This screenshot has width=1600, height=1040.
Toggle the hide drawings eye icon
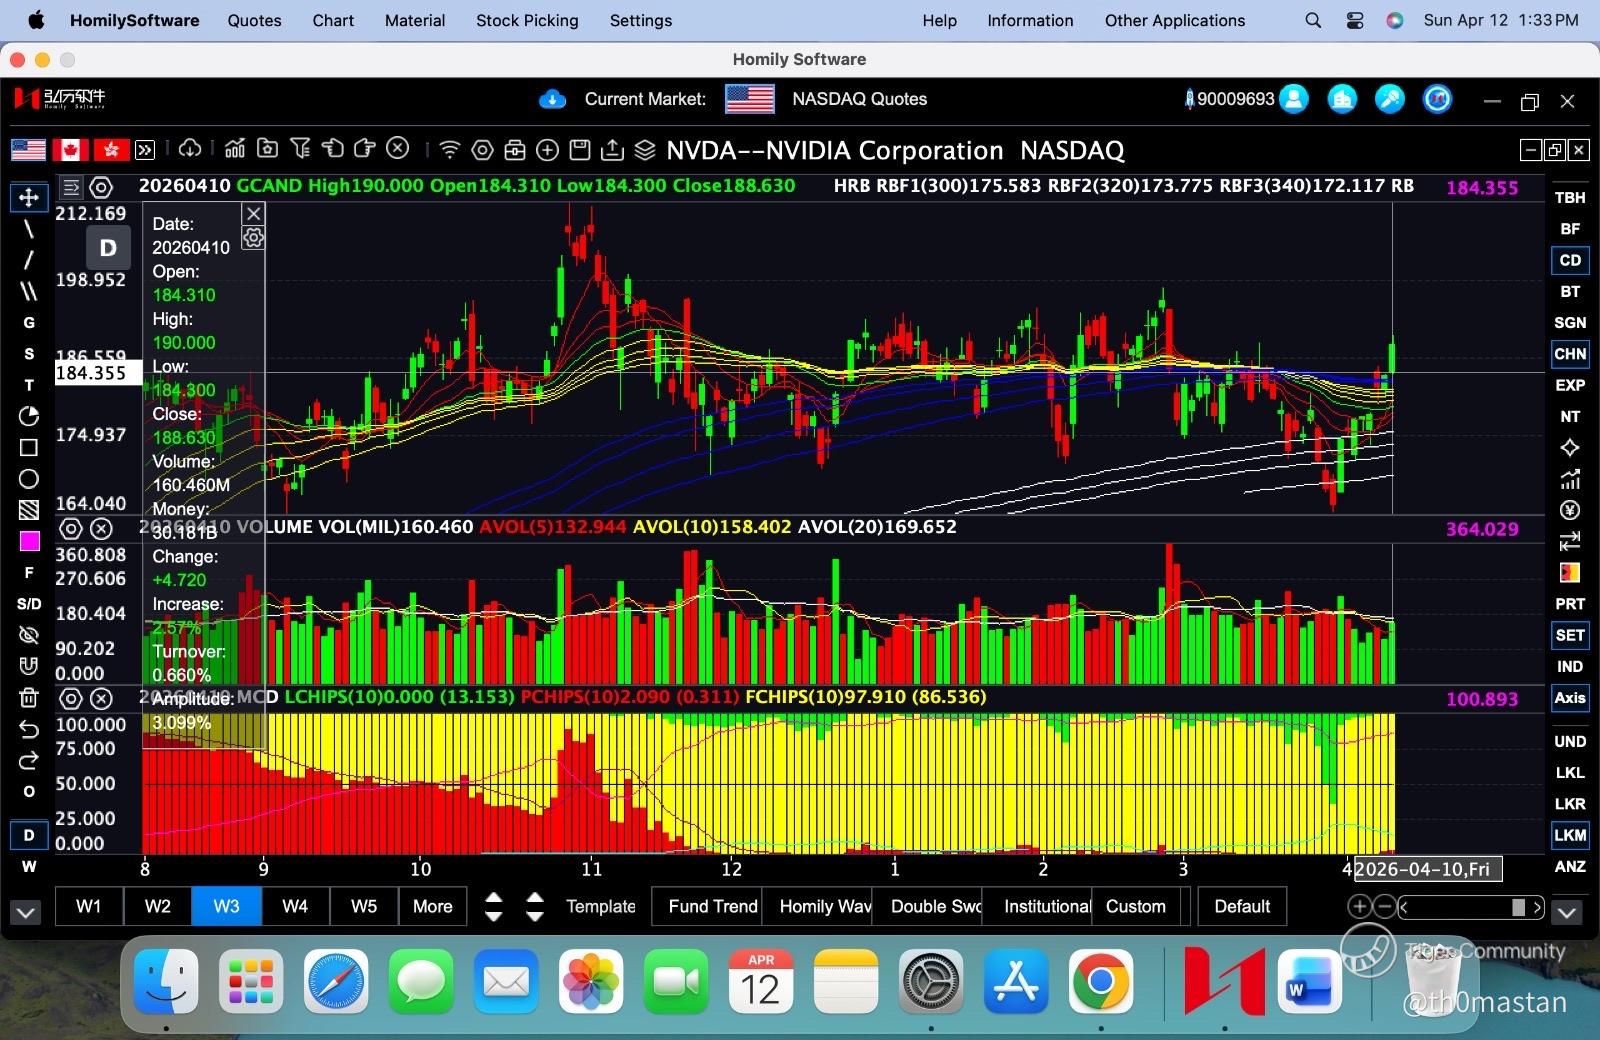[29, 635]
